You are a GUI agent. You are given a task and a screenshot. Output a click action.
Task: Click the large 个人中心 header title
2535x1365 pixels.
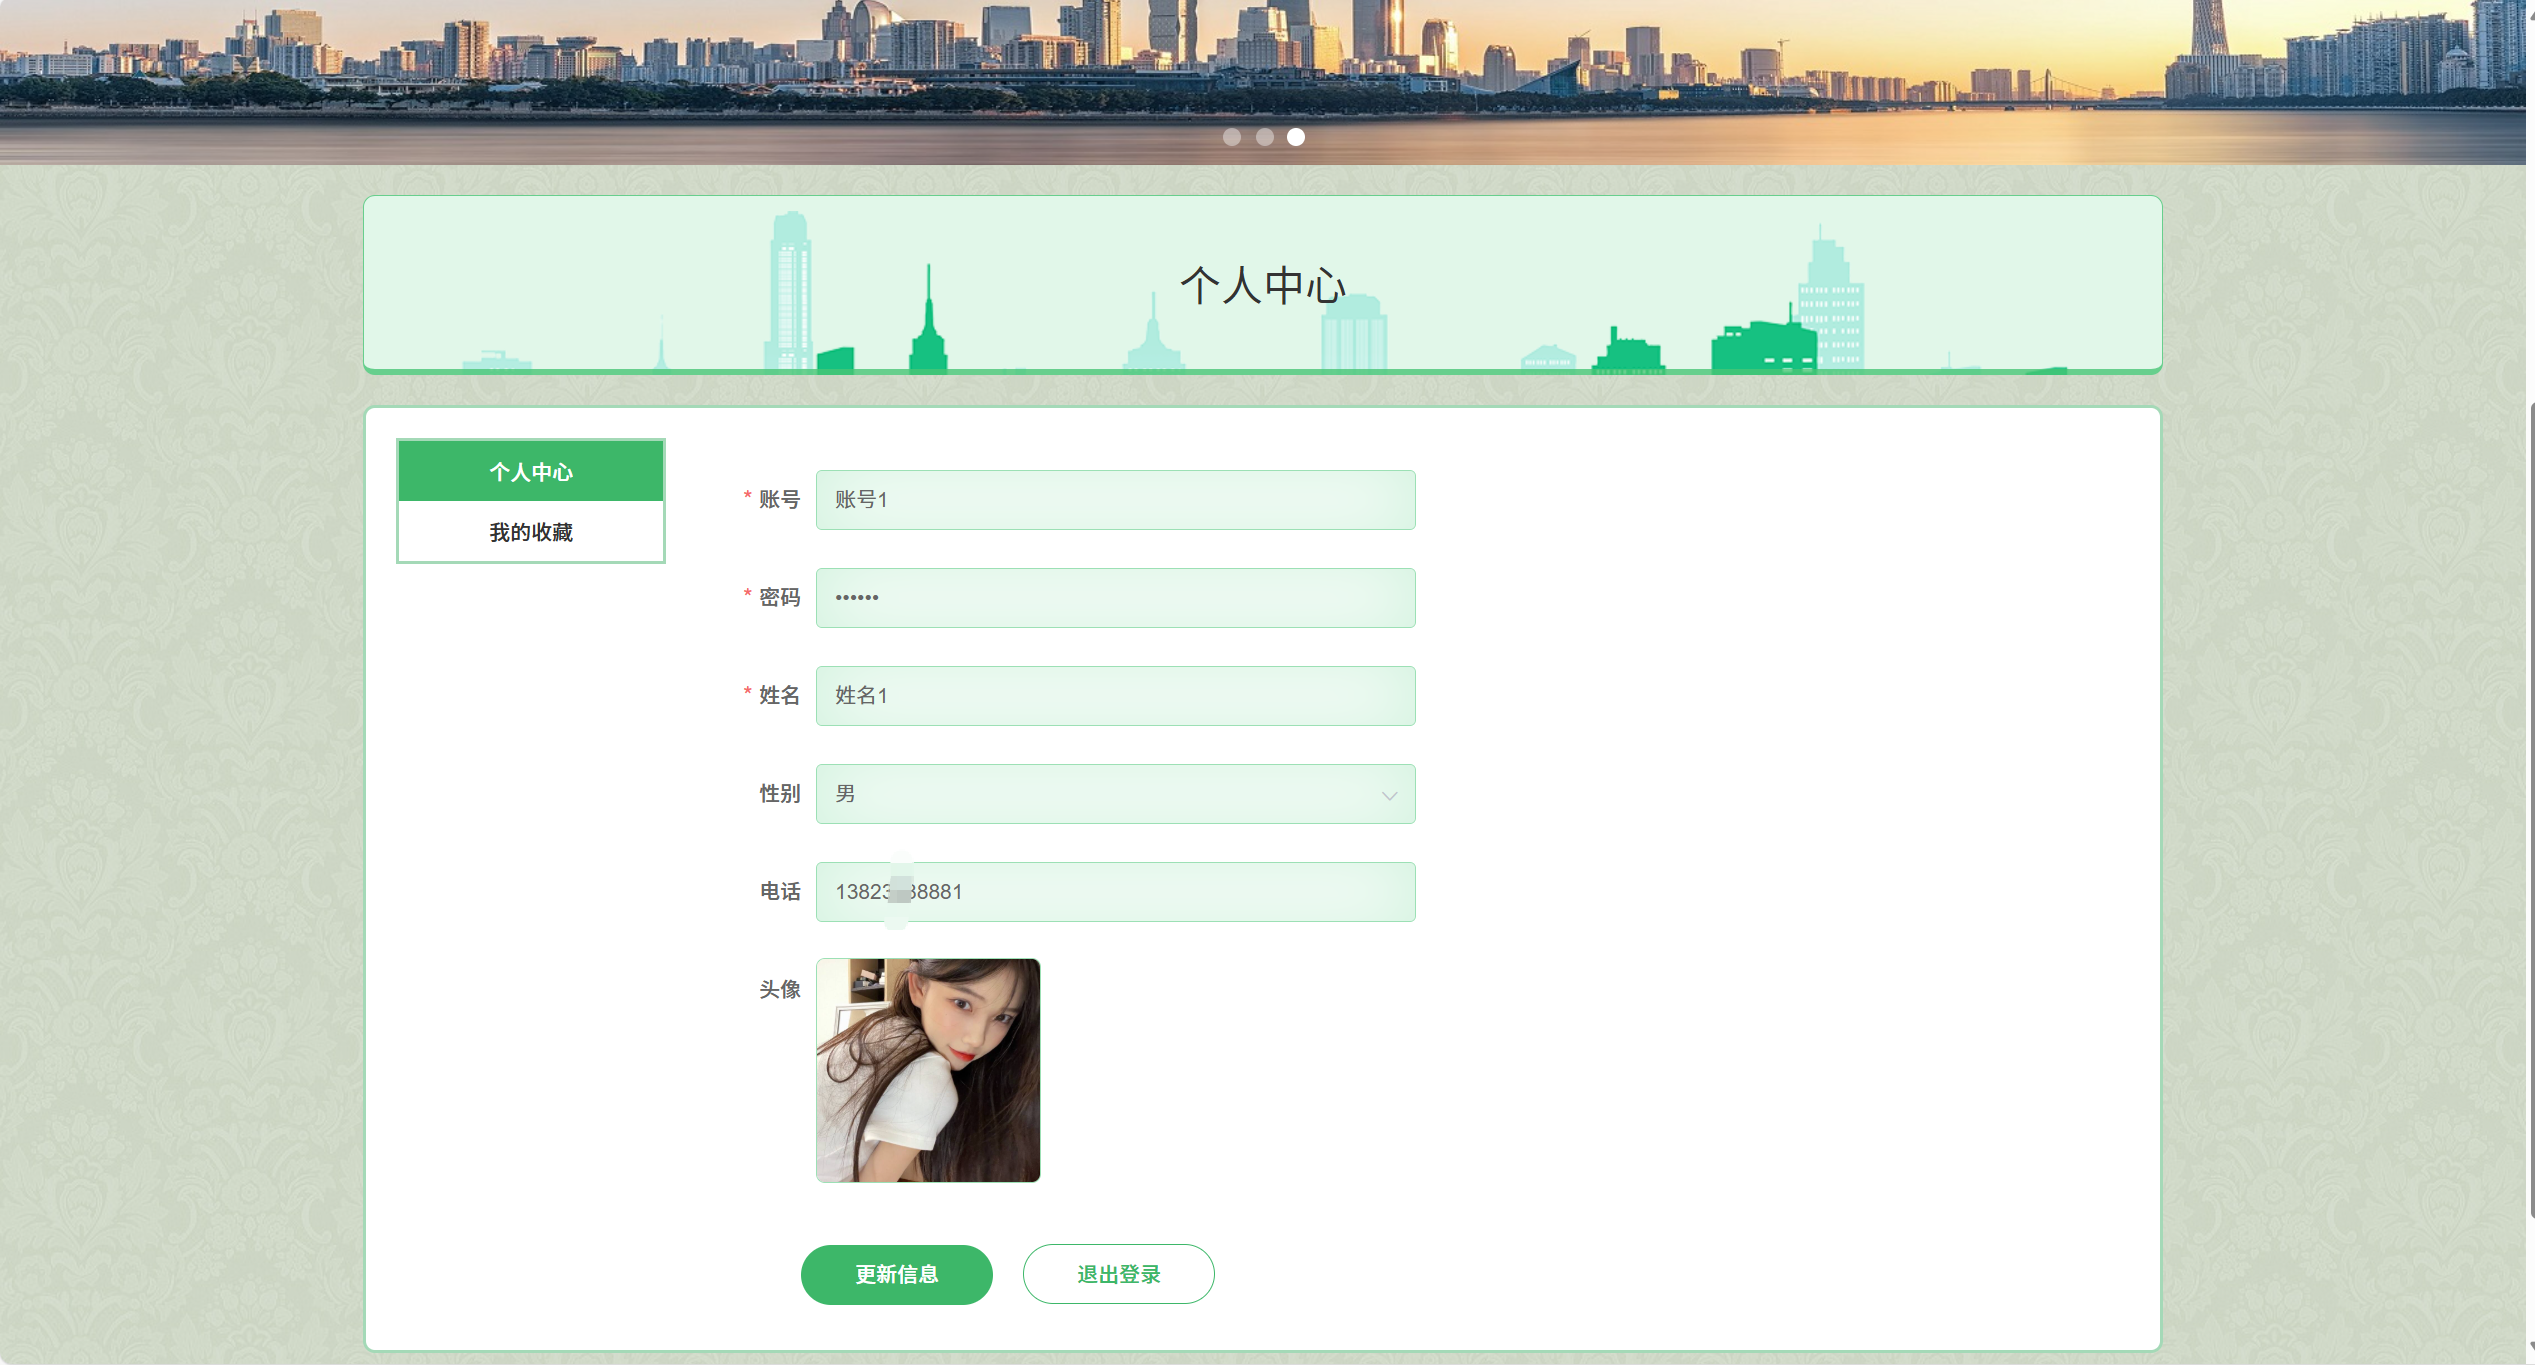point(1262,286)
